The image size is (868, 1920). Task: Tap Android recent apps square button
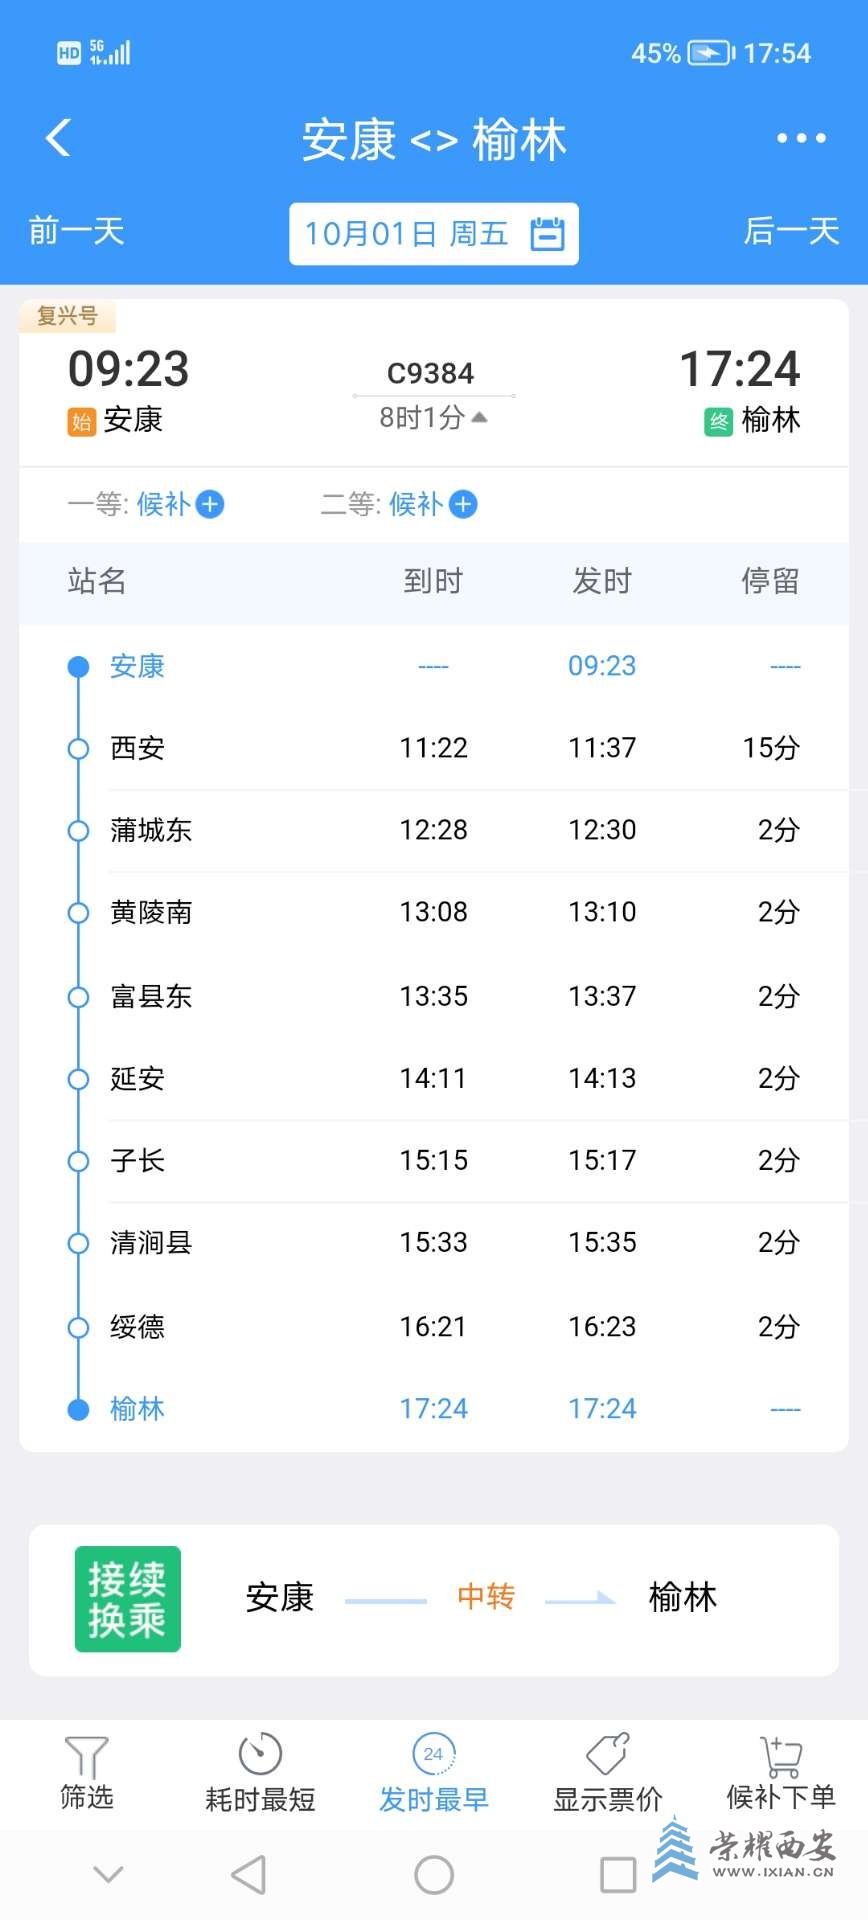tap(618, 1875)
